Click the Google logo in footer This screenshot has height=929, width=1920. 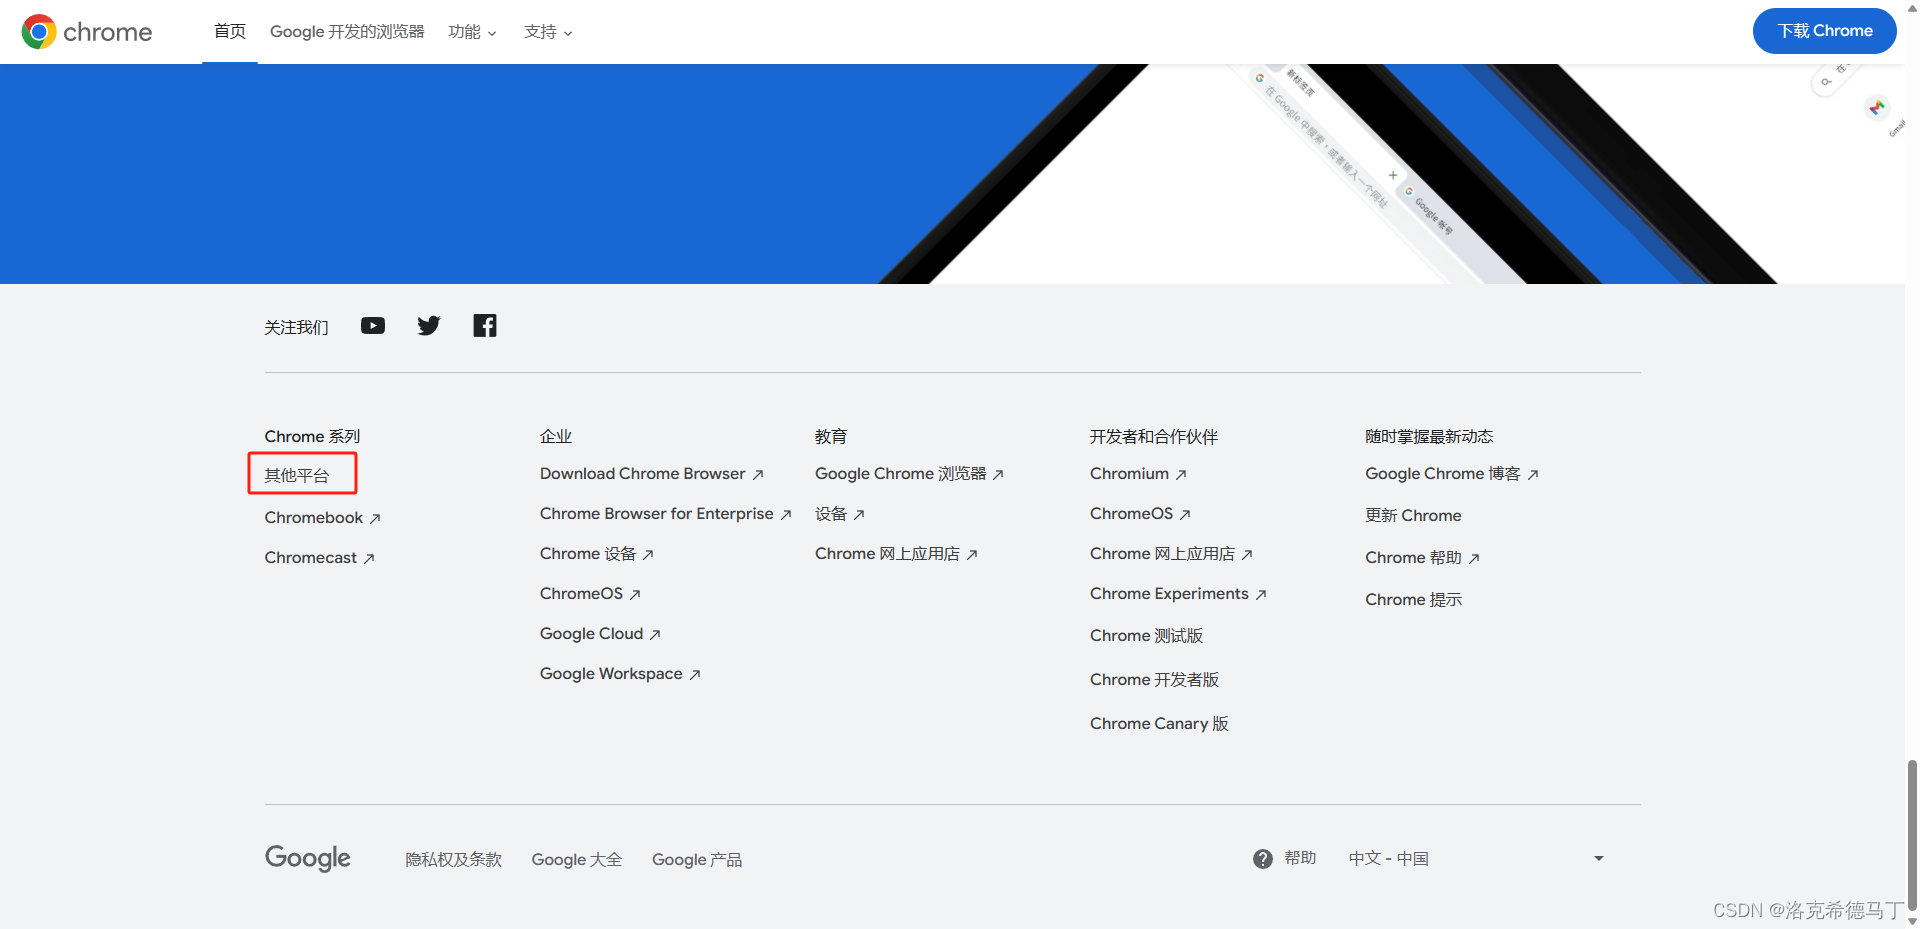pos(308,858)
